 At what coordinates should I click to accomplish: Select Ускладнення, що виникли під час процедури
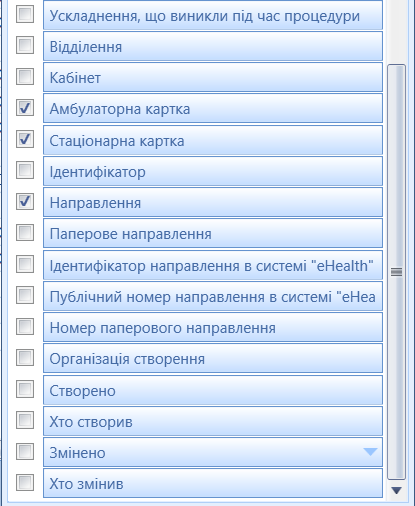tap(213, 15)
